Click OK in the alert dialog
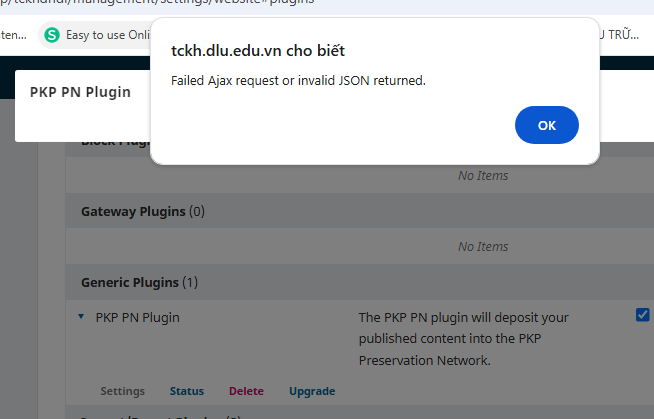This screenshot has width=654, height=419. pyautogui.click(x=546, y=125)
